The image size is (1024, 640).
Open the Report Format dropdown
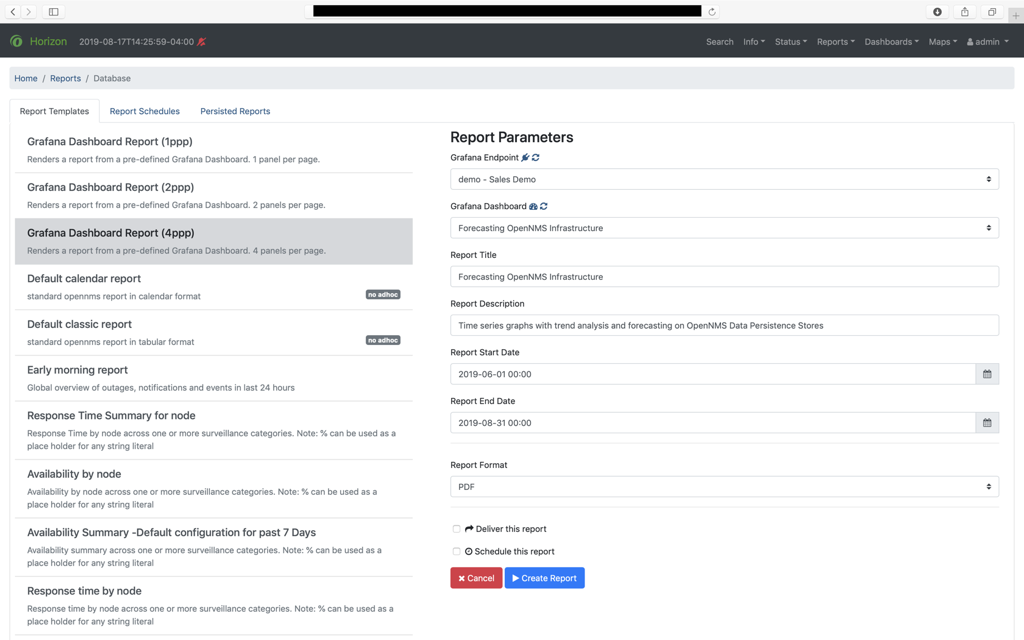725,486
